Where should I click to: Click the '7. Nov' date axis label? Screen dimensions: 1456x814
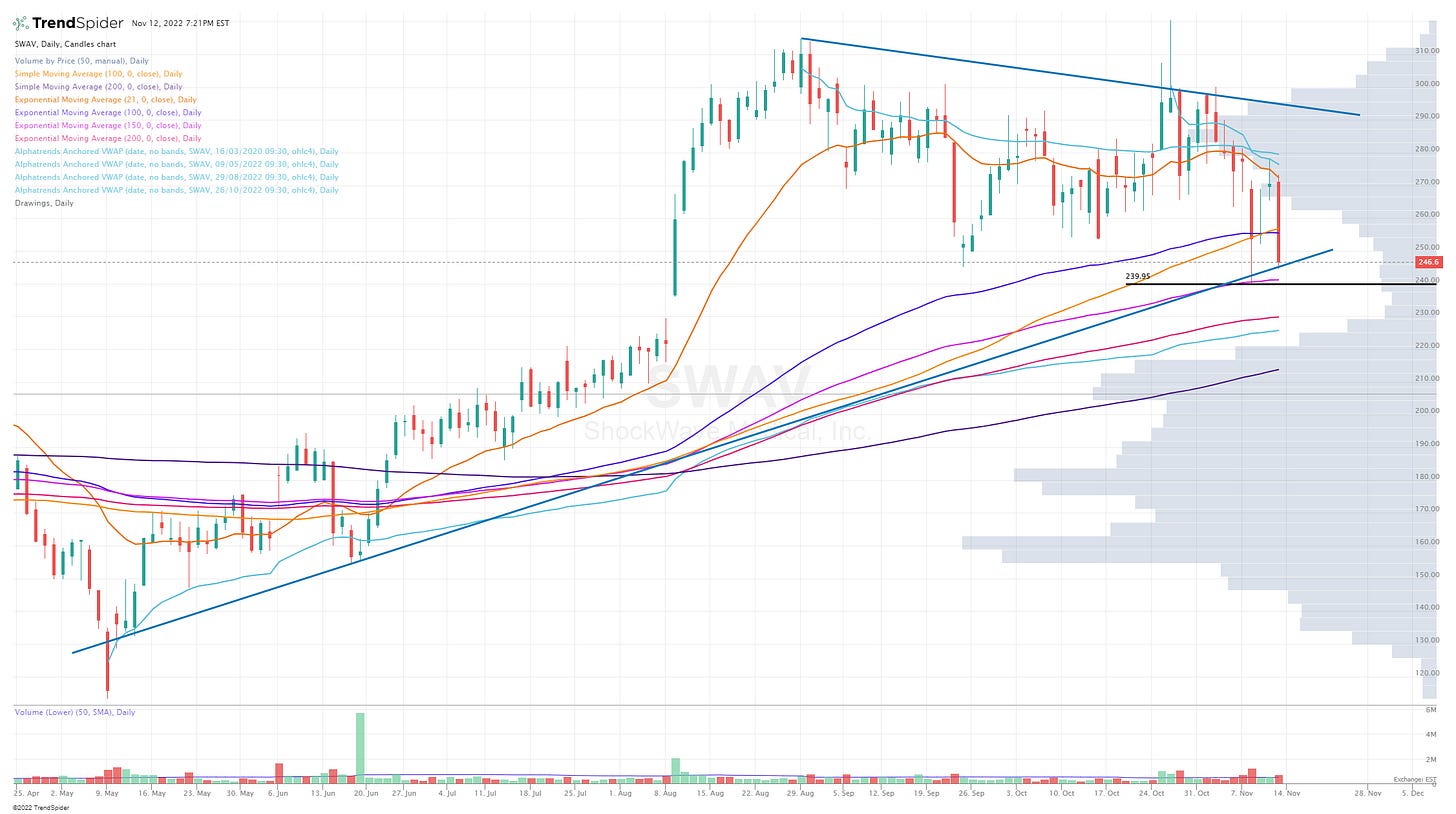[x=1241, y=792]
